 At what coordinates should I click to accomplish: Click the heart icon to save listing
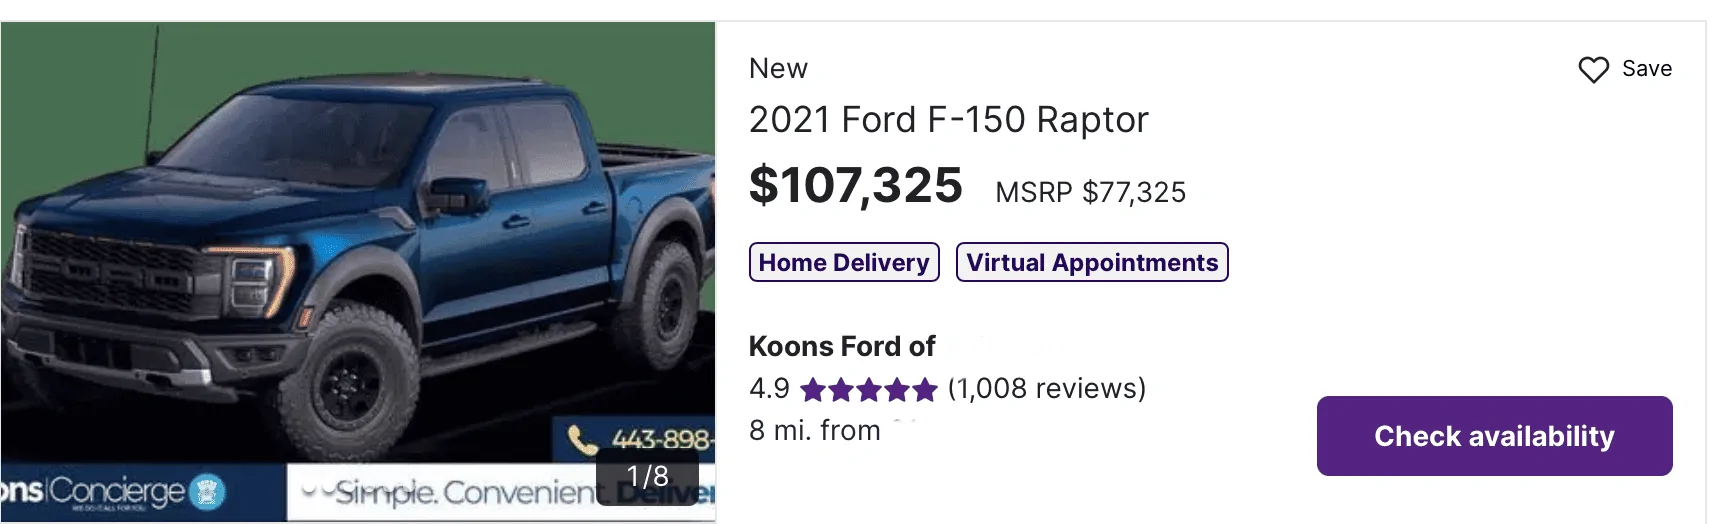[x=1593, y=70]
